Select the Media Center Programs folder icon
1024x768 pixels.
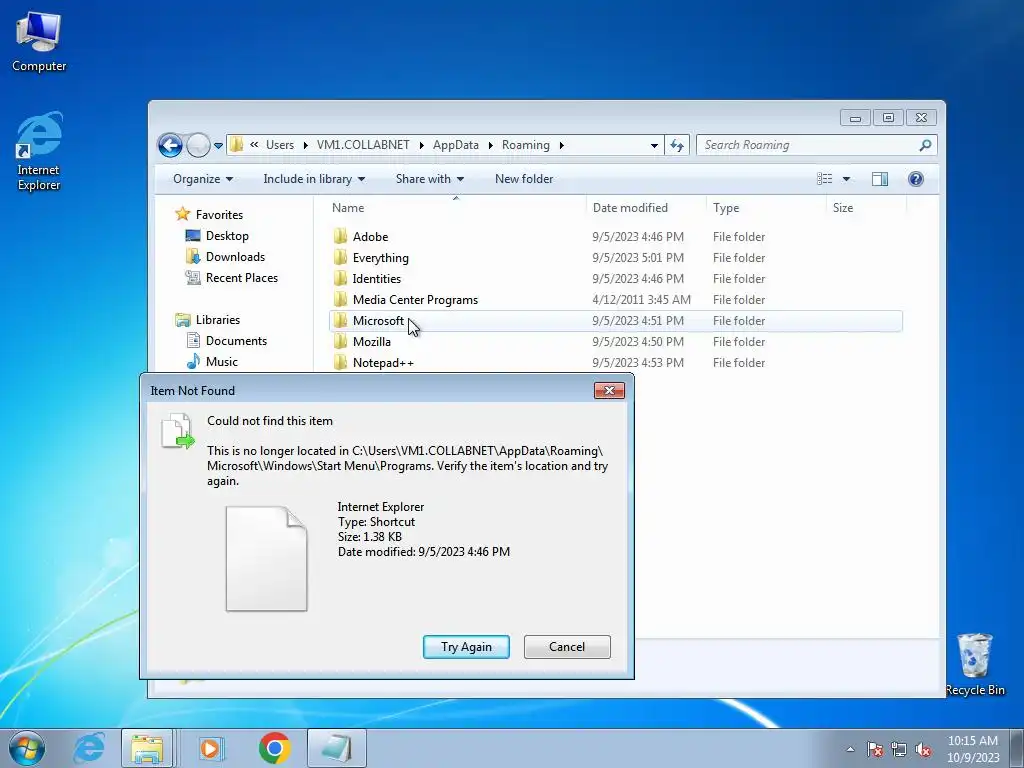tap(340, 299)
